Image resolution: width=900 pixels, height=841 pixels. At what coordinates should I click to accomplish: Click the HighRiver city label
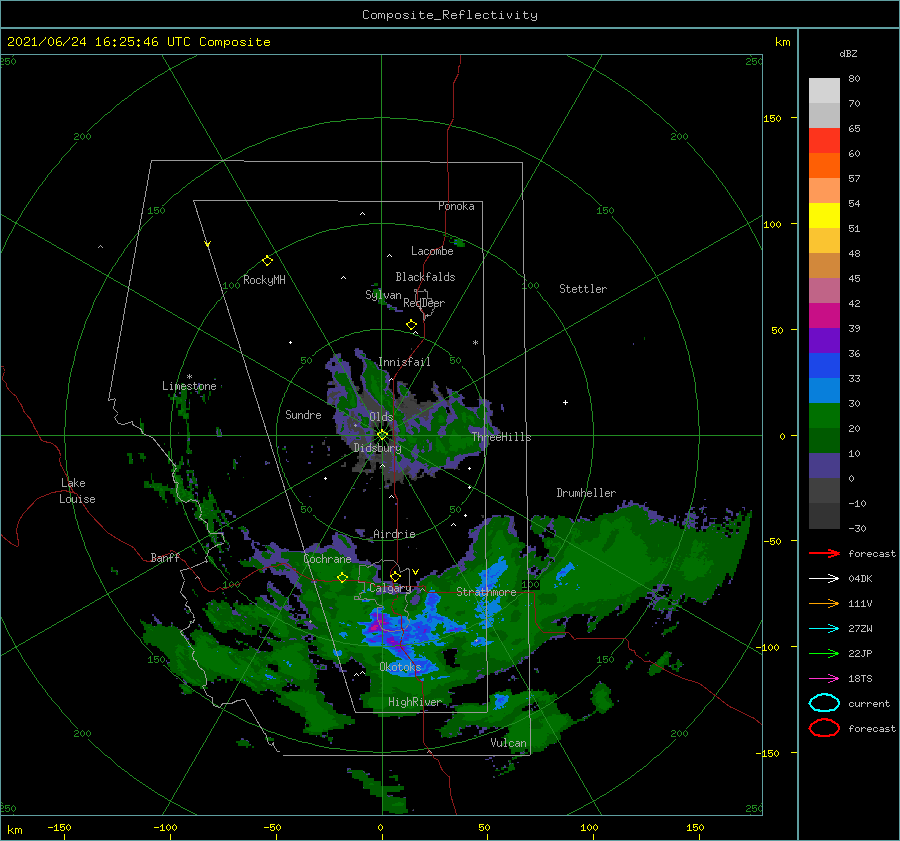click(415, 702)
